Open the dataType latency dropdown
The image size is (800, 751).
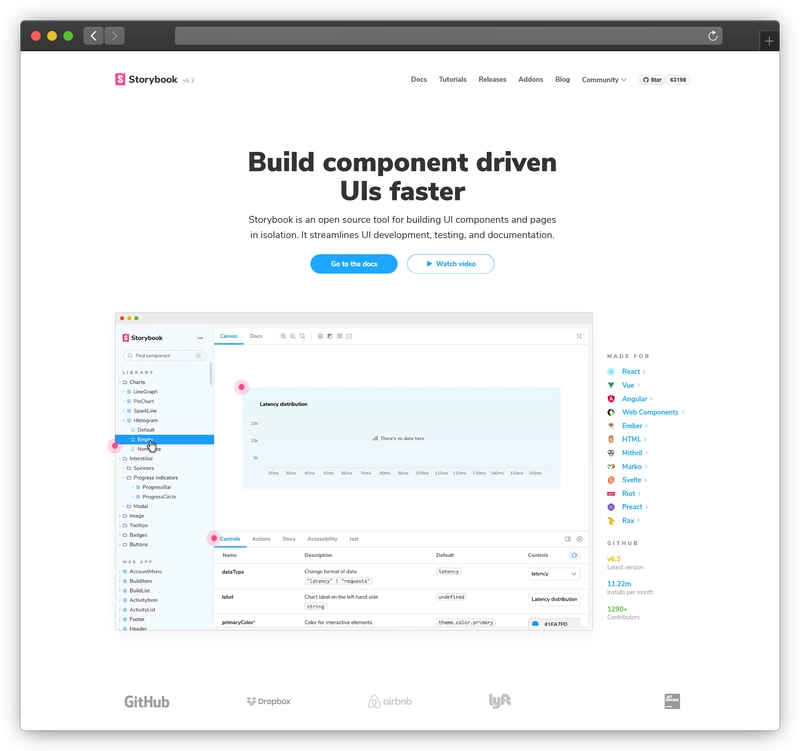pos(554,574)
